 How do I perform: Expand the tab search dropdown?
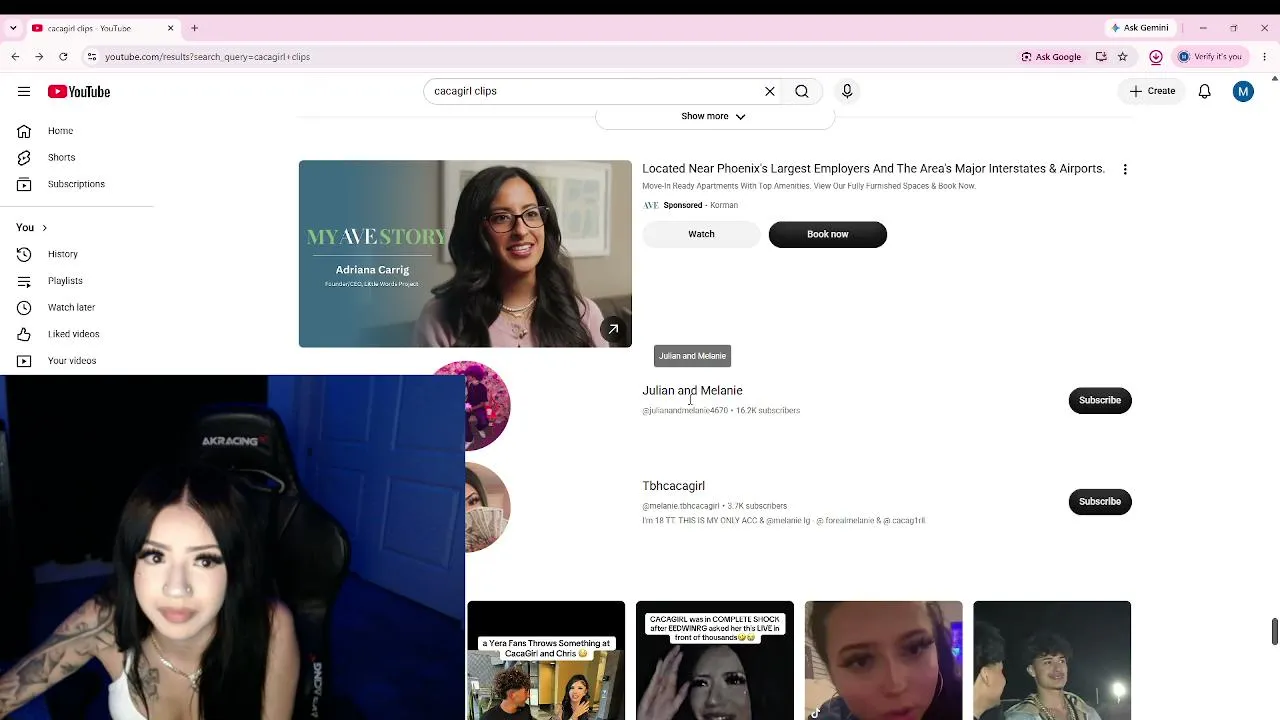coord(13,28)
